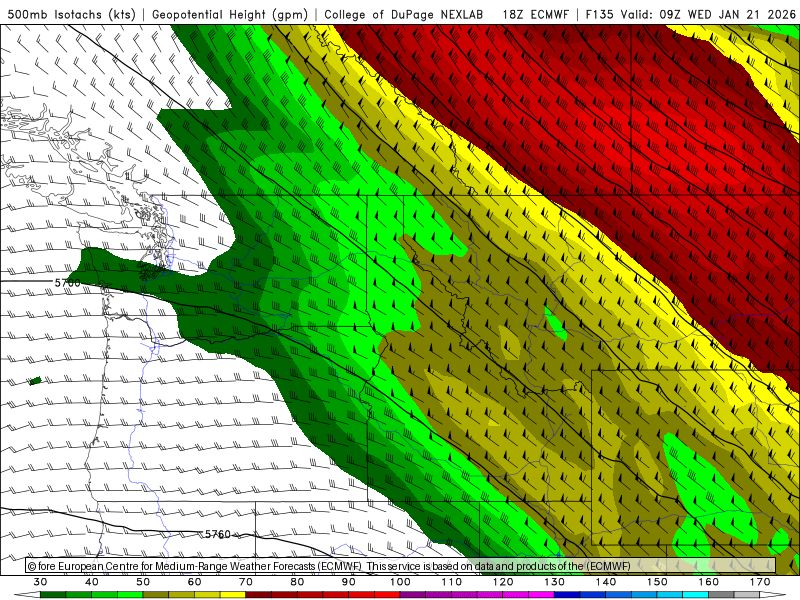
Task: Select the gray 160-165 kt legend swatch
Action: click(x=721, y=595)
